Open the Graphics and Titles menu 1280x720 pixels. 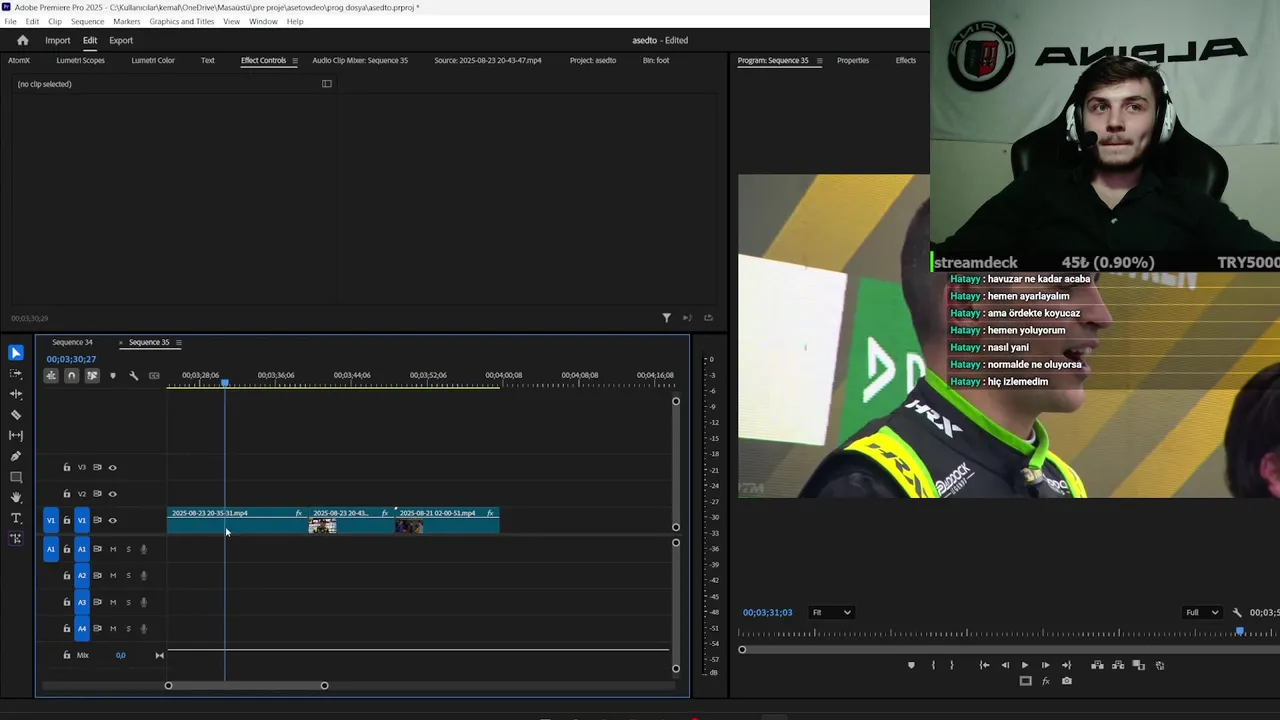(181, 21)
